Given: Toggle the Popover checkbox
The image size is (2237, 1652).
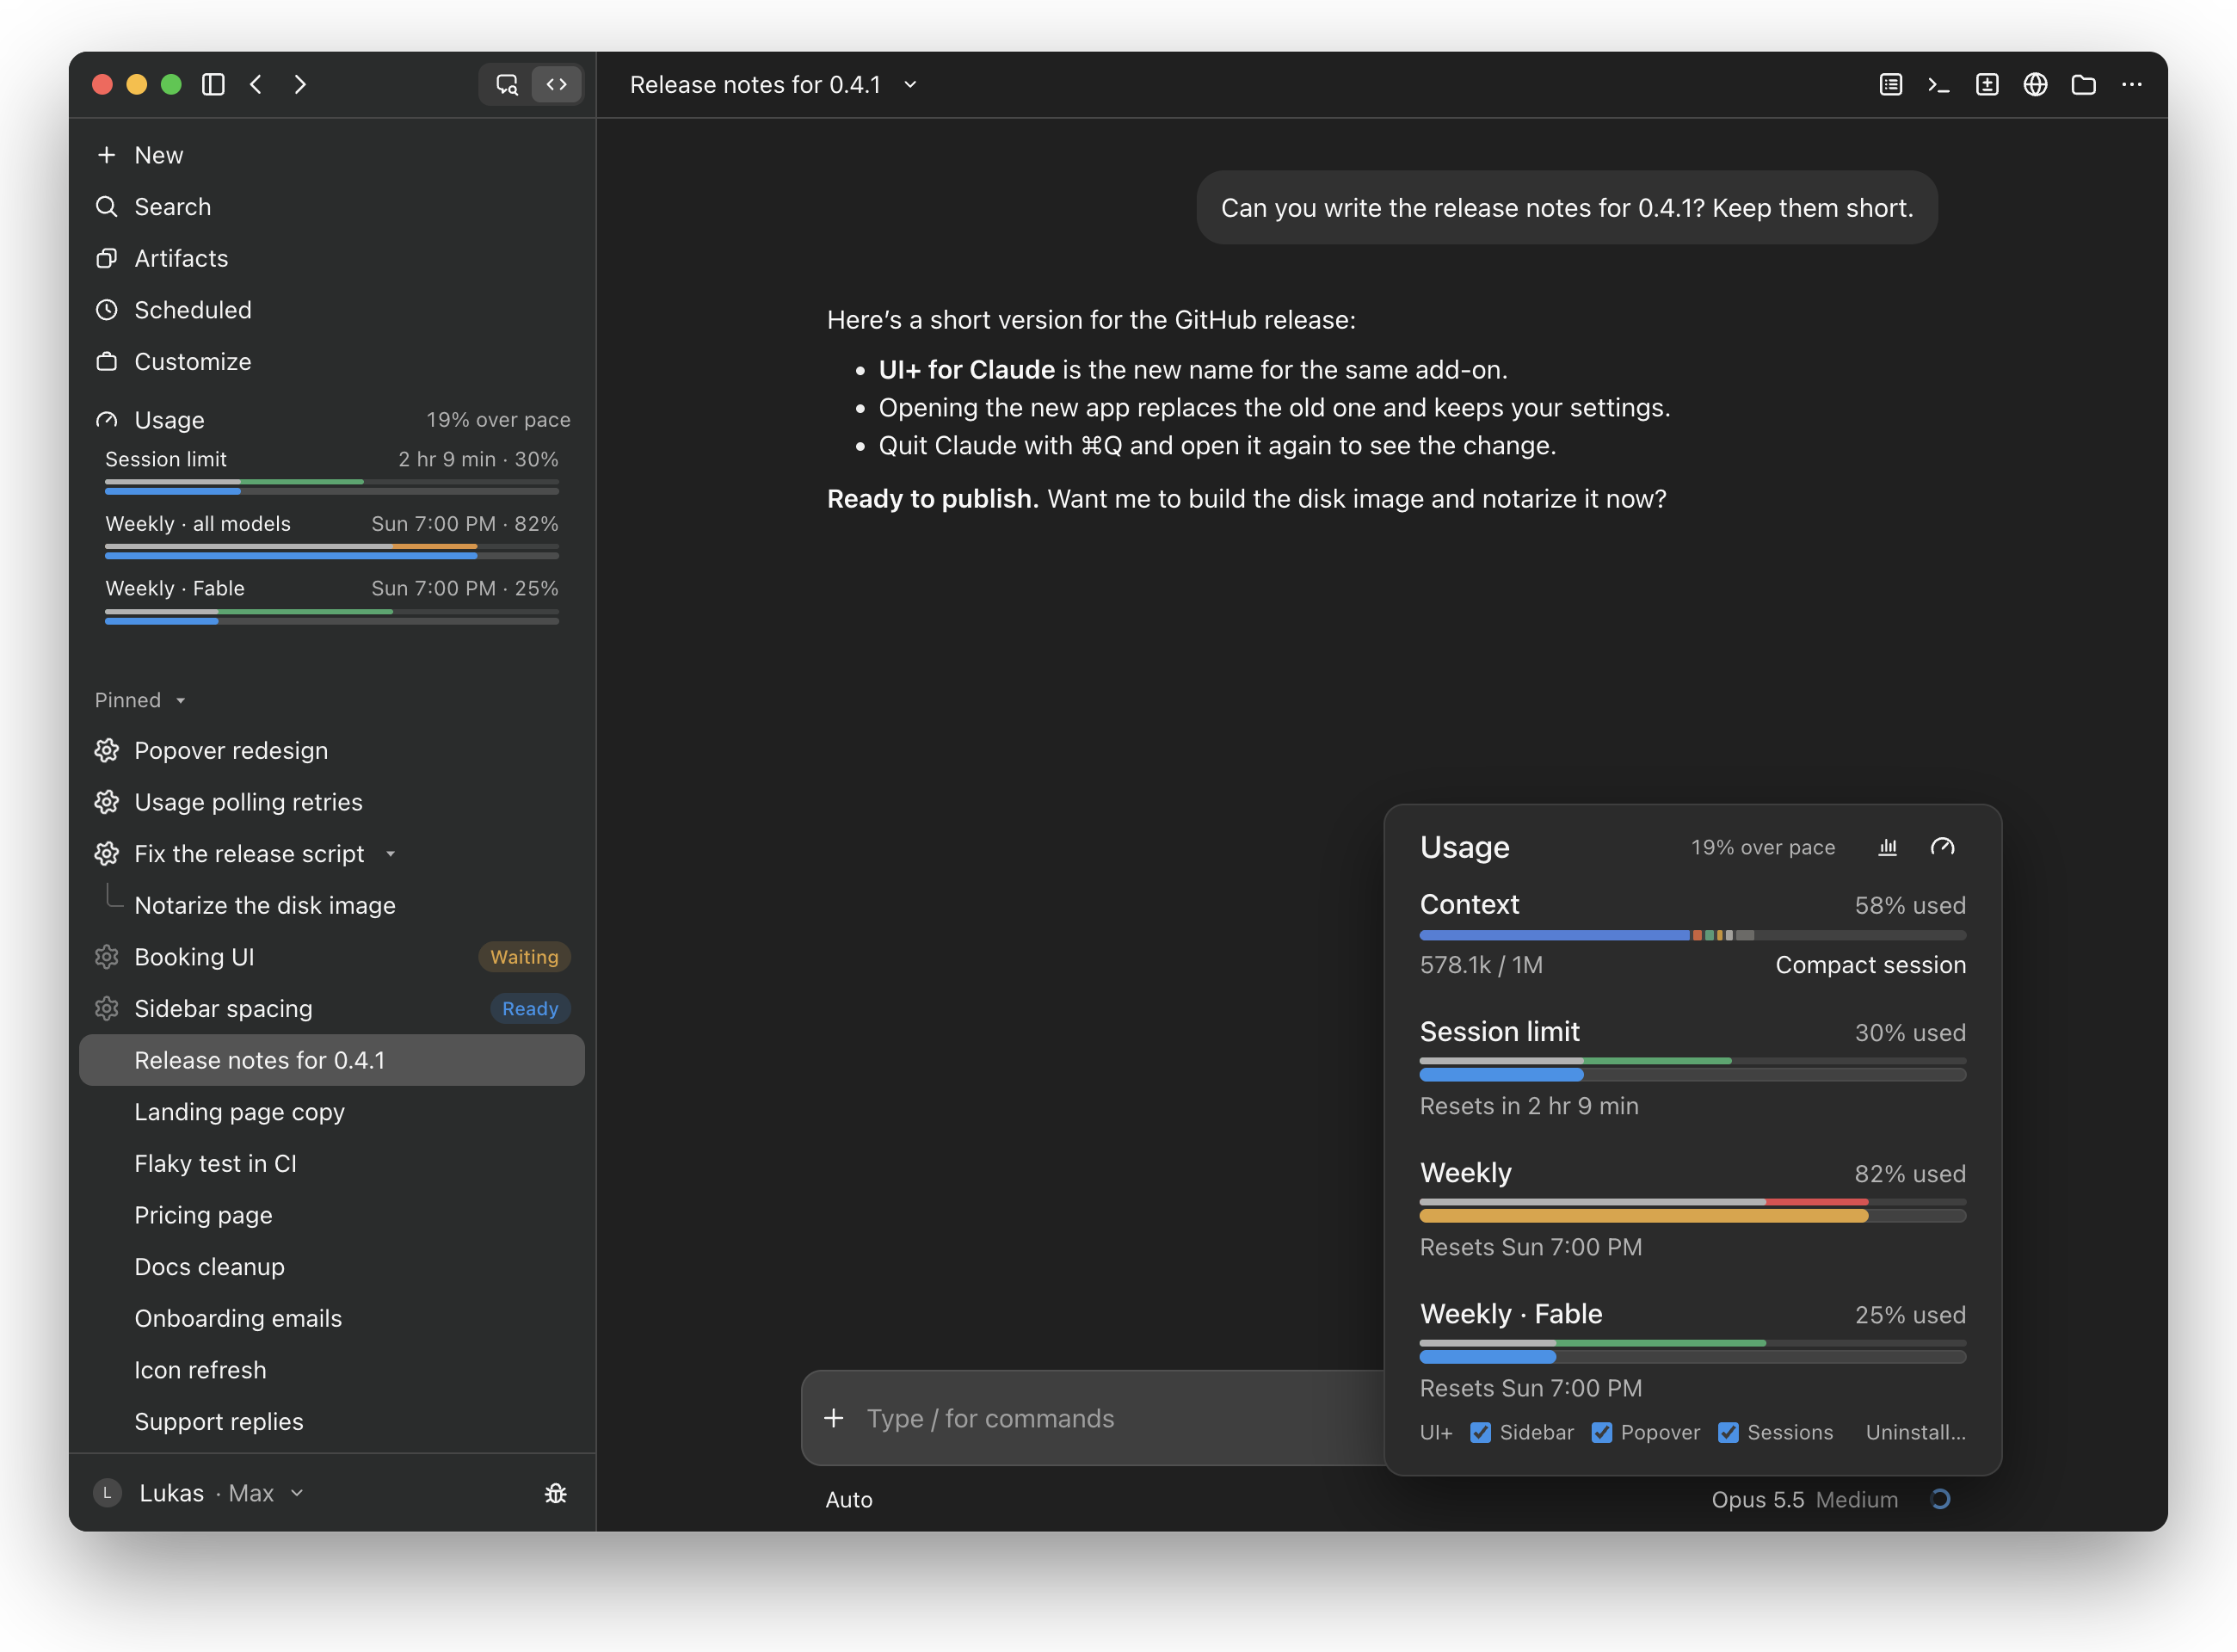Looking at the screenshot, I should 1602,1432.
